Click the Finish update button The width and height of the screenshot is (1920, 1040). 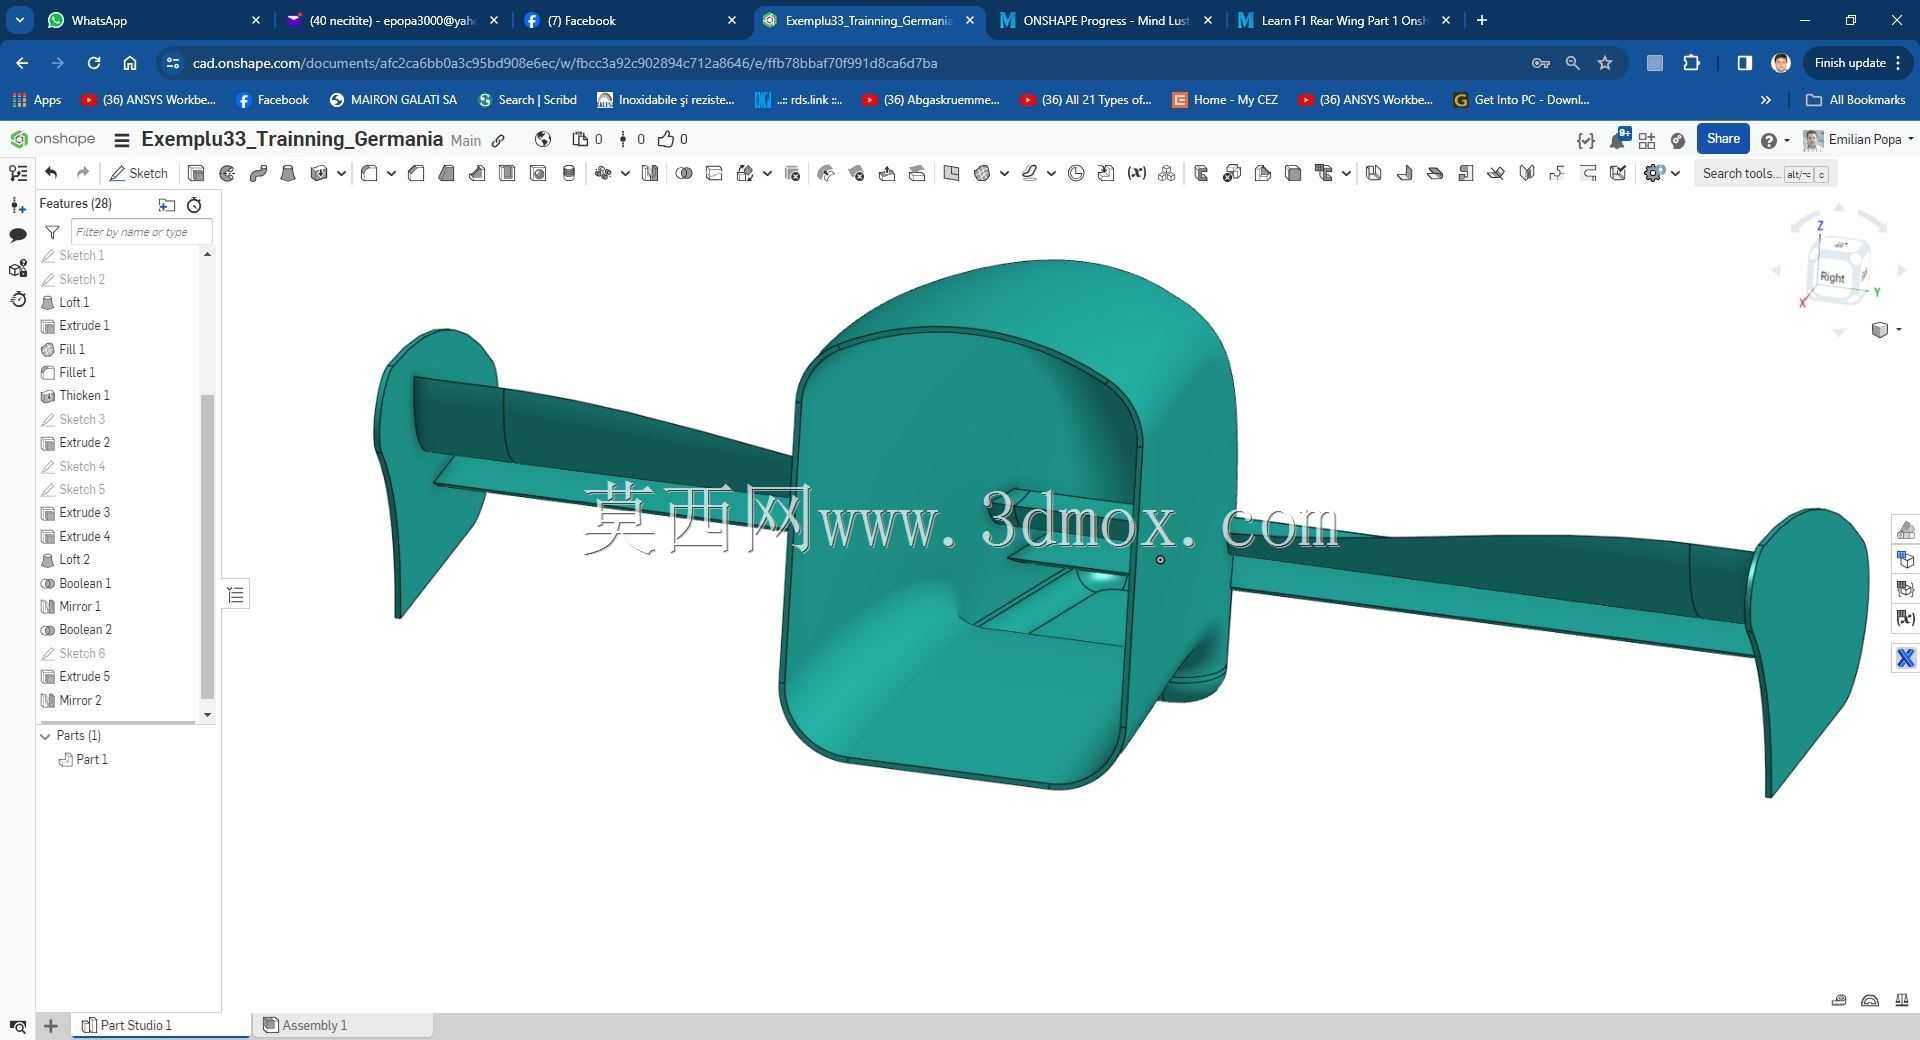pyautogui.click(x=1857, y=63)
